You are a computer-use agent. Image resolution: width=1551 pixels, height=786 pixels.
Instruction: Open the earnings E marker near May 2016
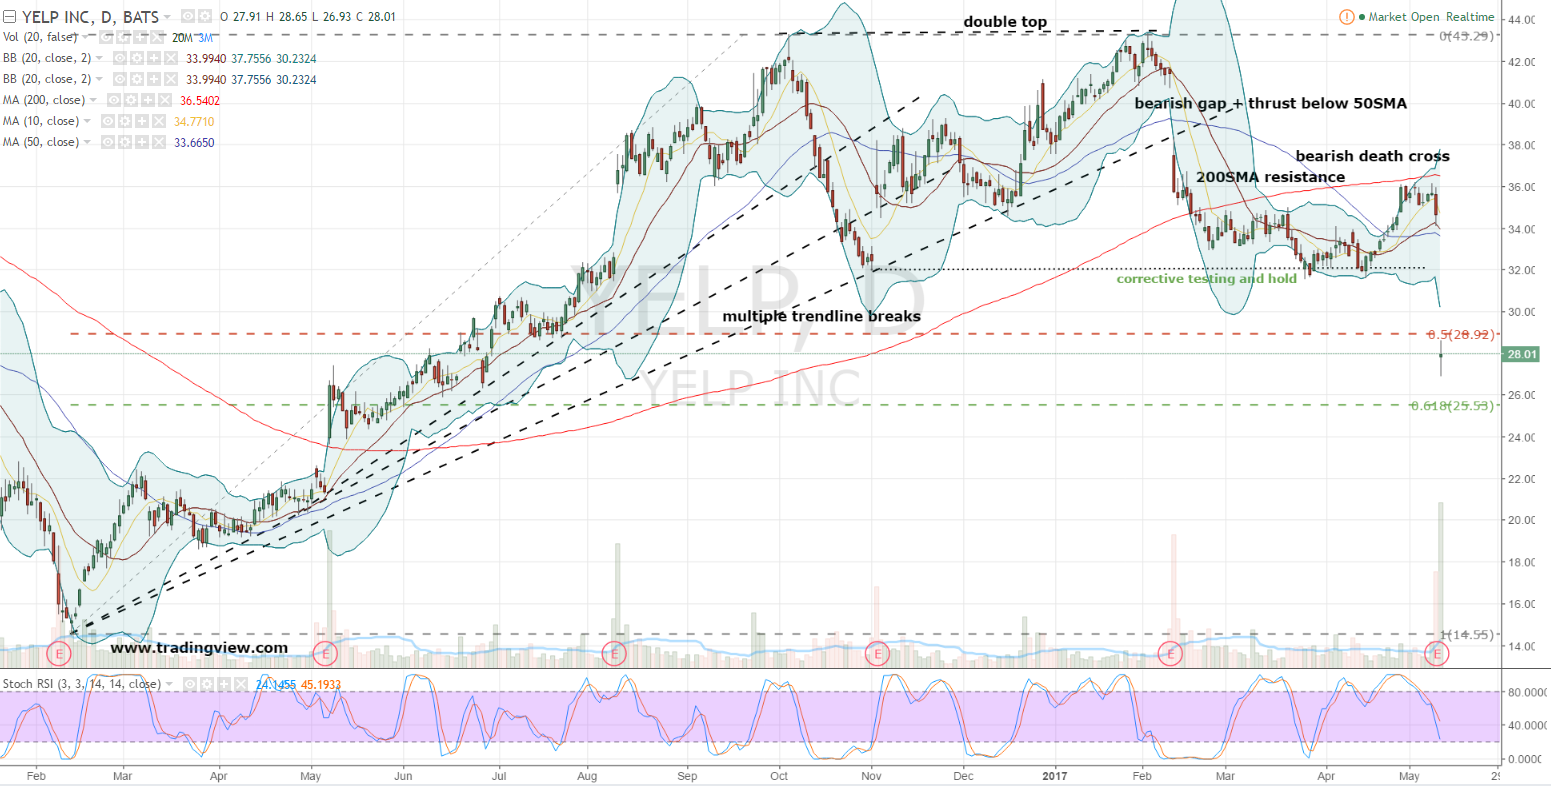(324, 654)
